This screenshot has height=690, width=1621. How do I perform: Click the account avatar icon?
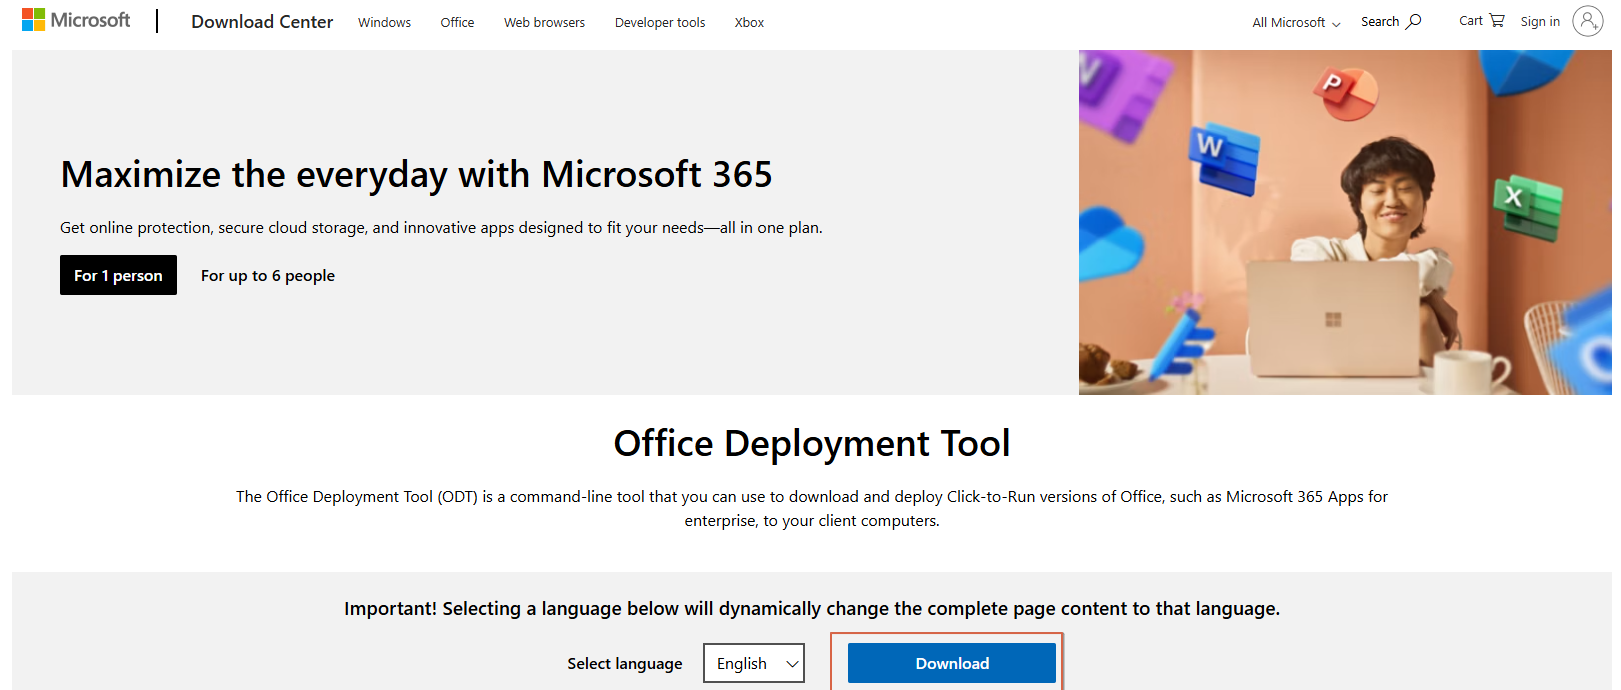pyautogui.click(x=1587, y=21)
